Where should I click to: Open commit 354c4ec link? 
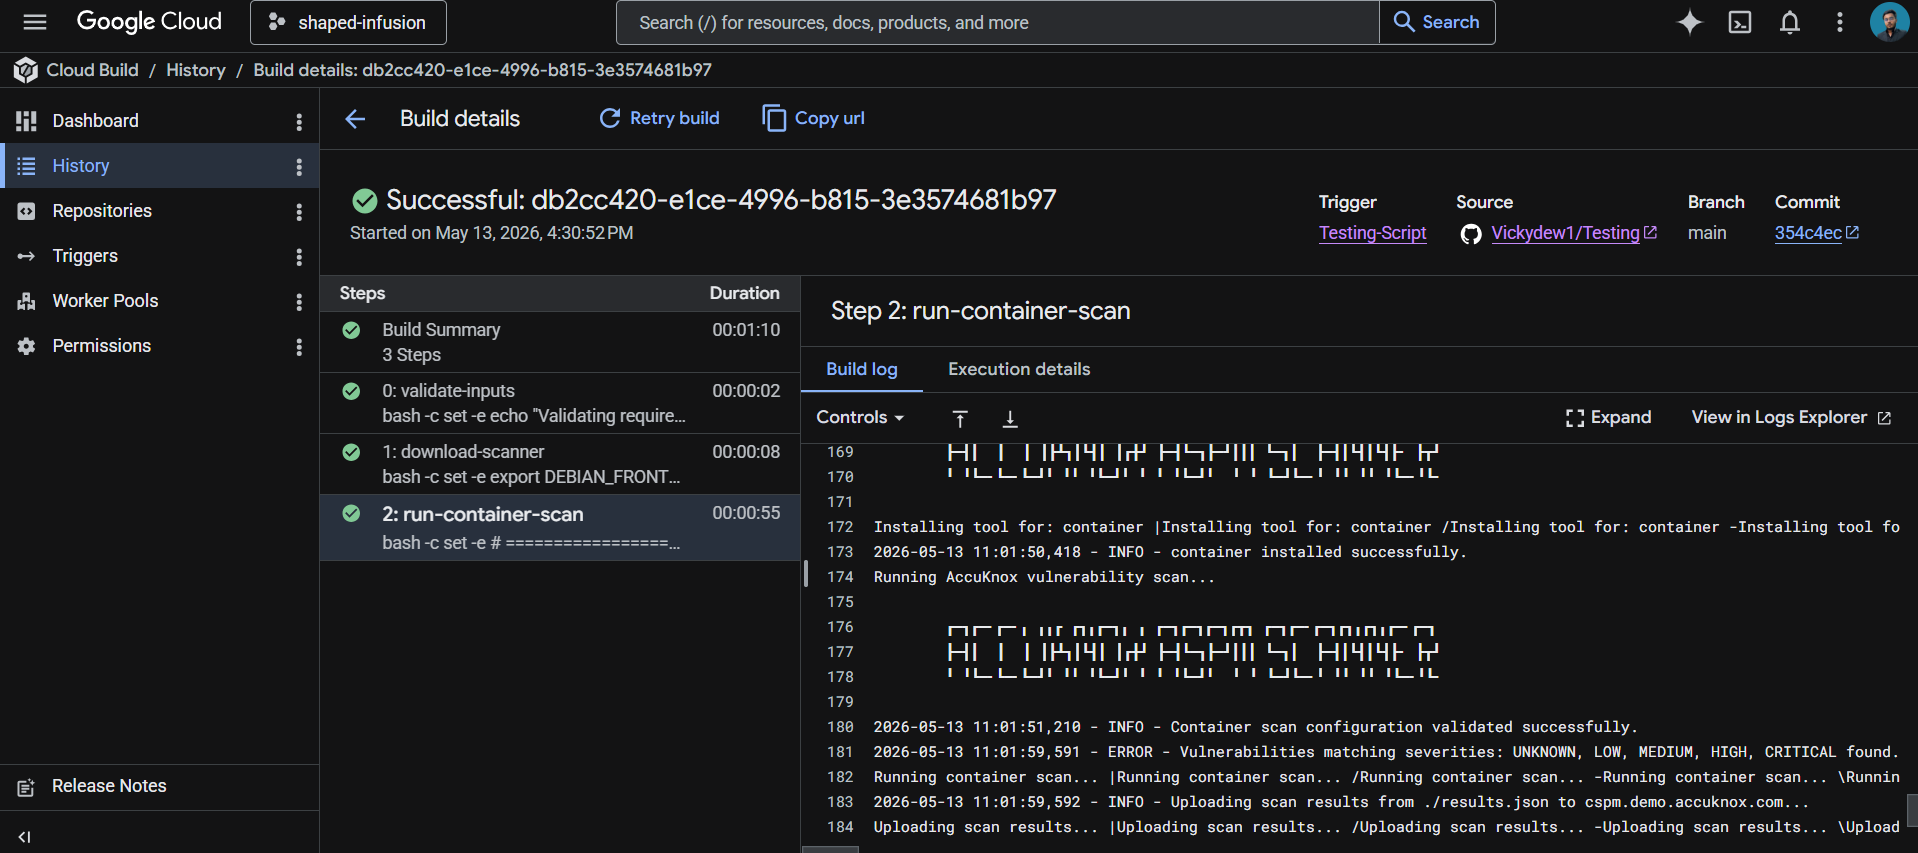pos(1816,233)
